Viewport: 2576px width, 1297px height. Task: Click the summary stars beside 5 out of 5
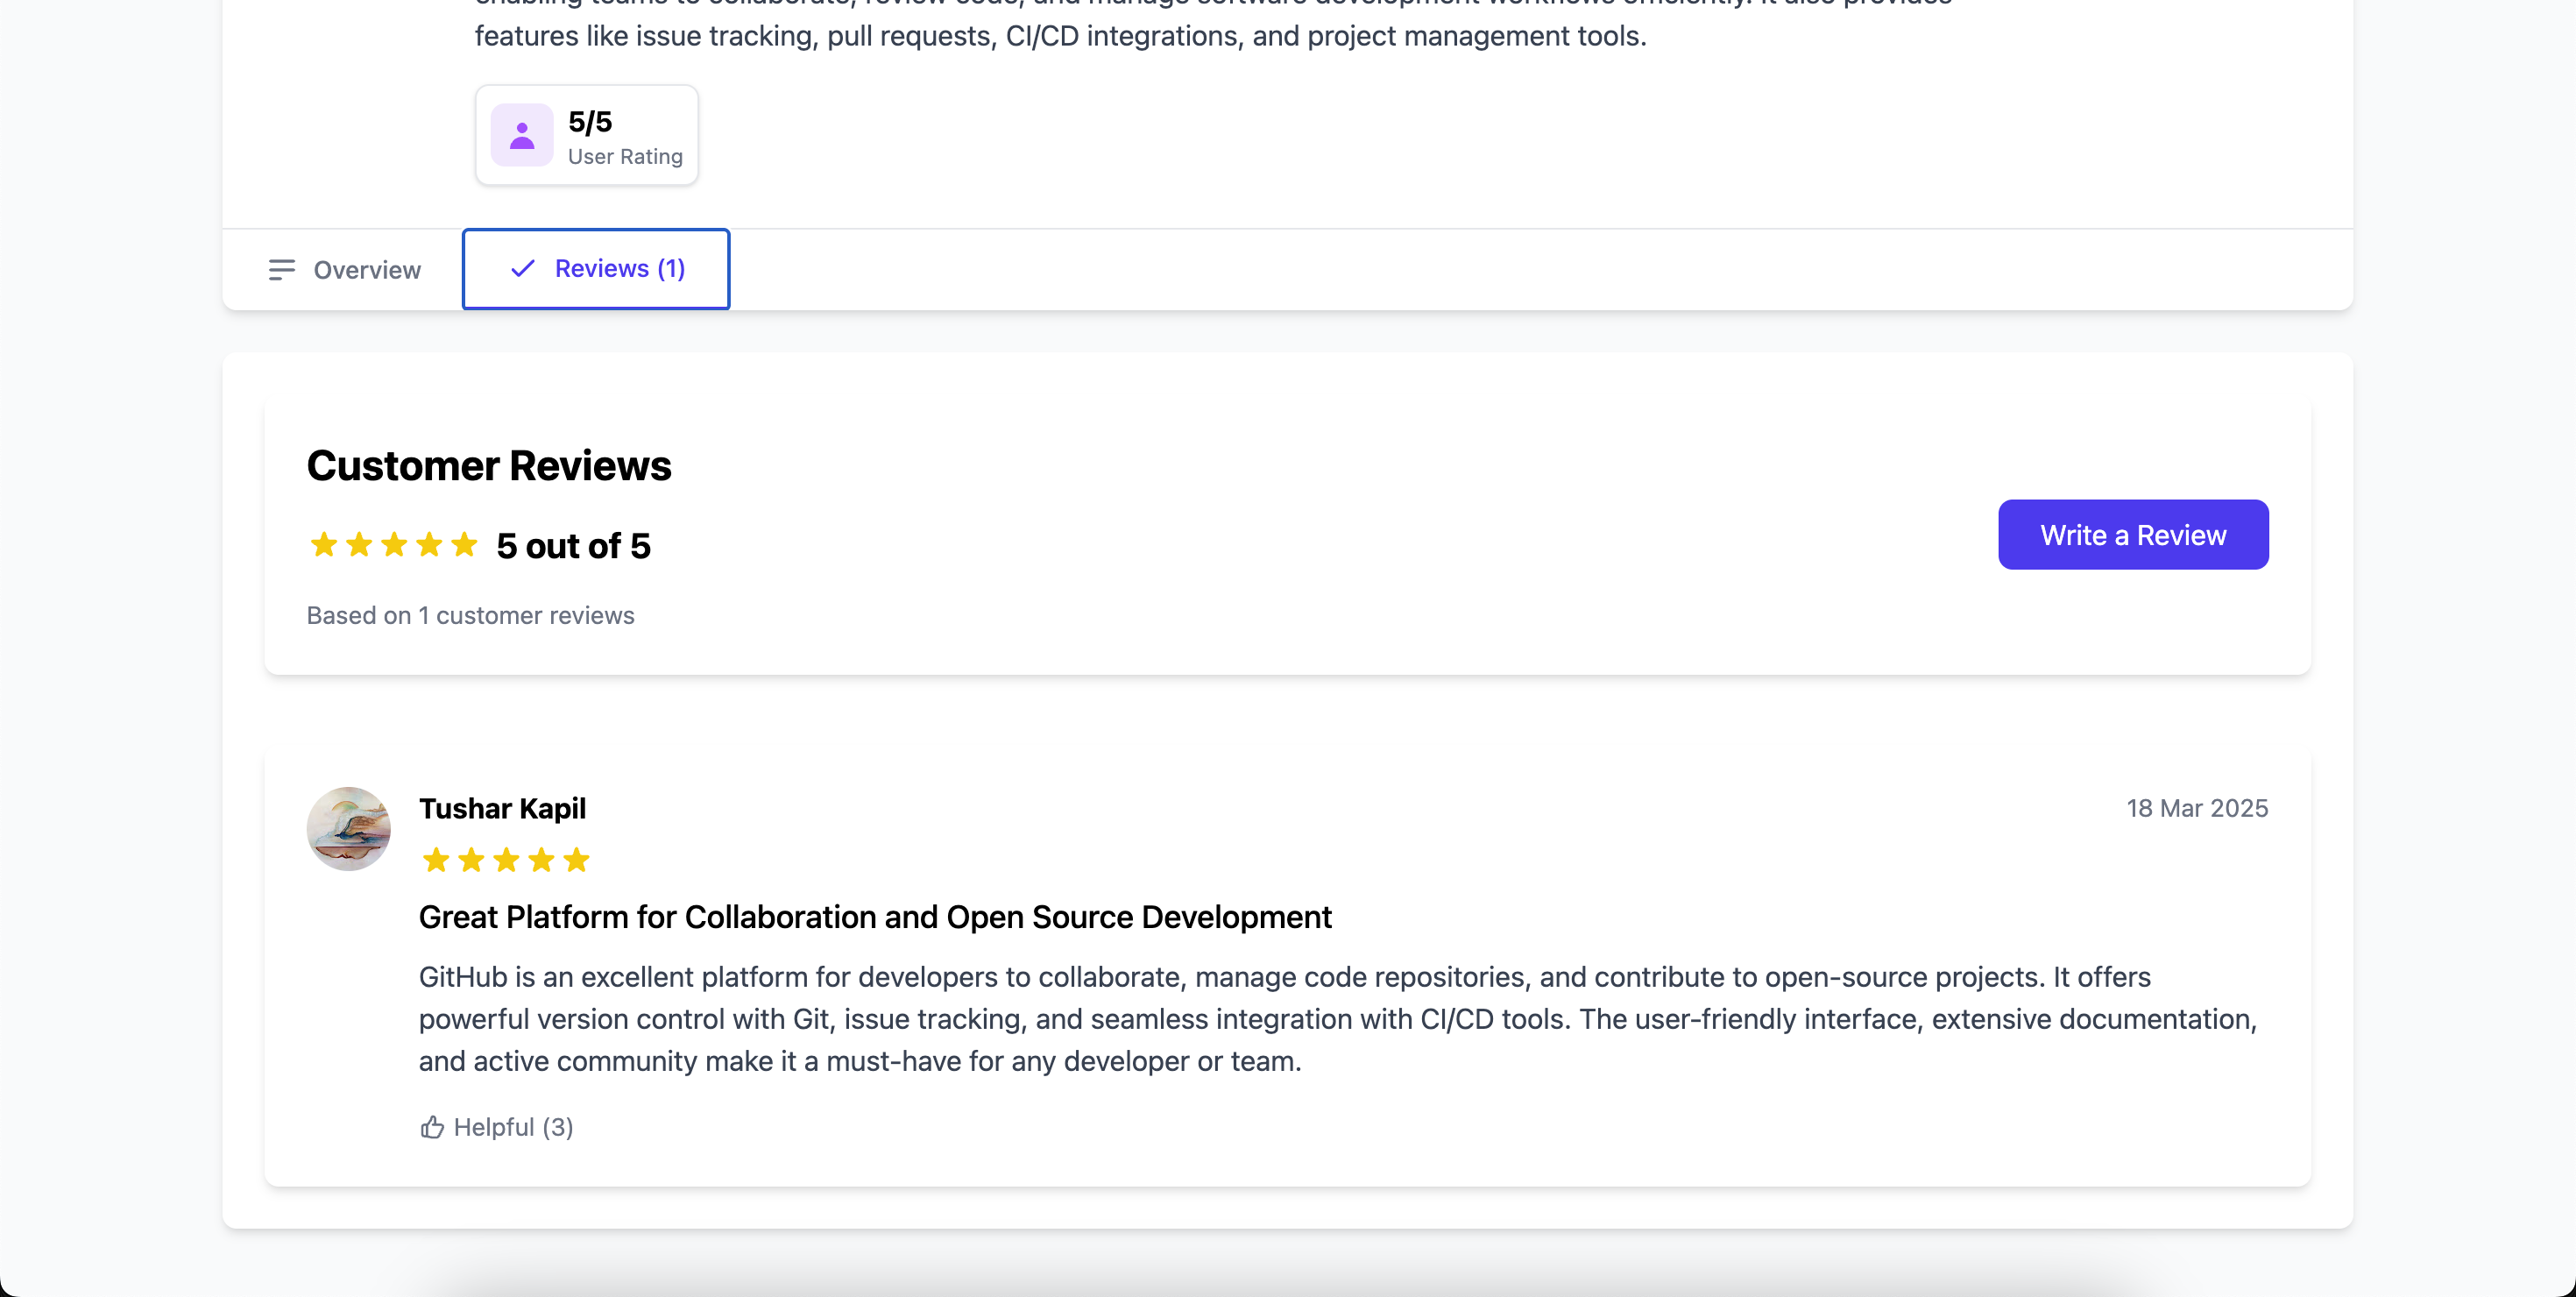pos(394,545)
